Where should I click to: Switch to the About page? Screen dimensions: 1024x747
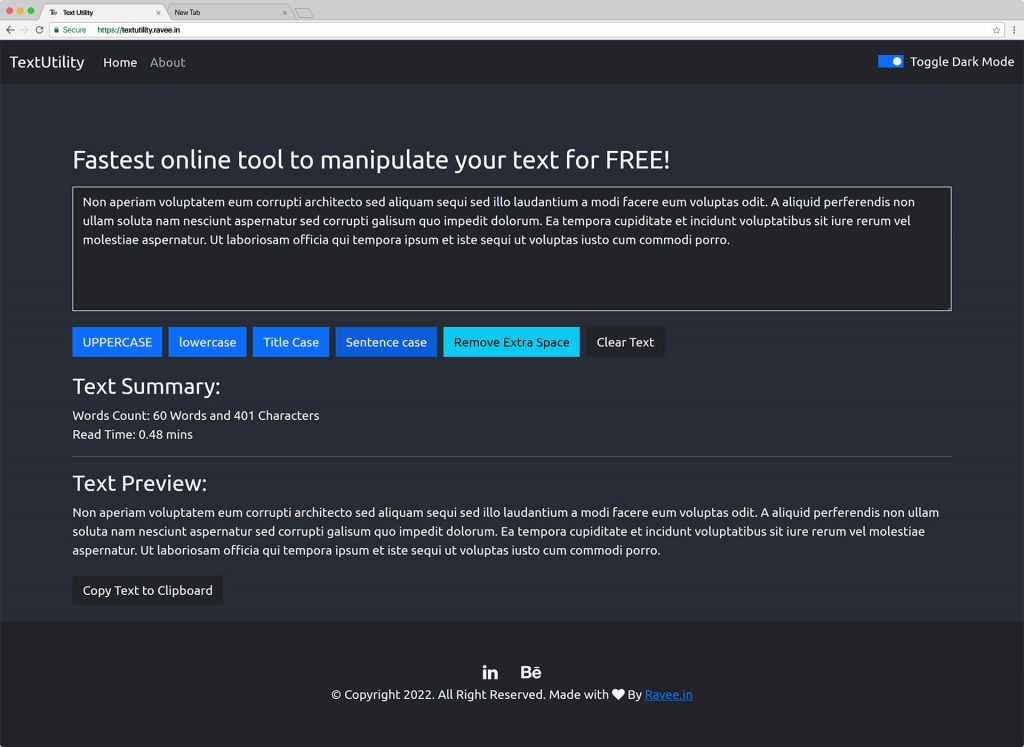pos(167,62)
